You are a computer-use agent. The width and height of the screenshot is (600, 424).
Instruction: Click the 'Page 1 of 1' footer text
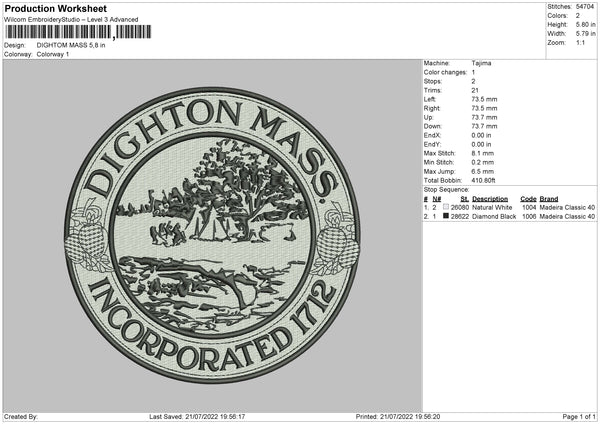[579, 416]
